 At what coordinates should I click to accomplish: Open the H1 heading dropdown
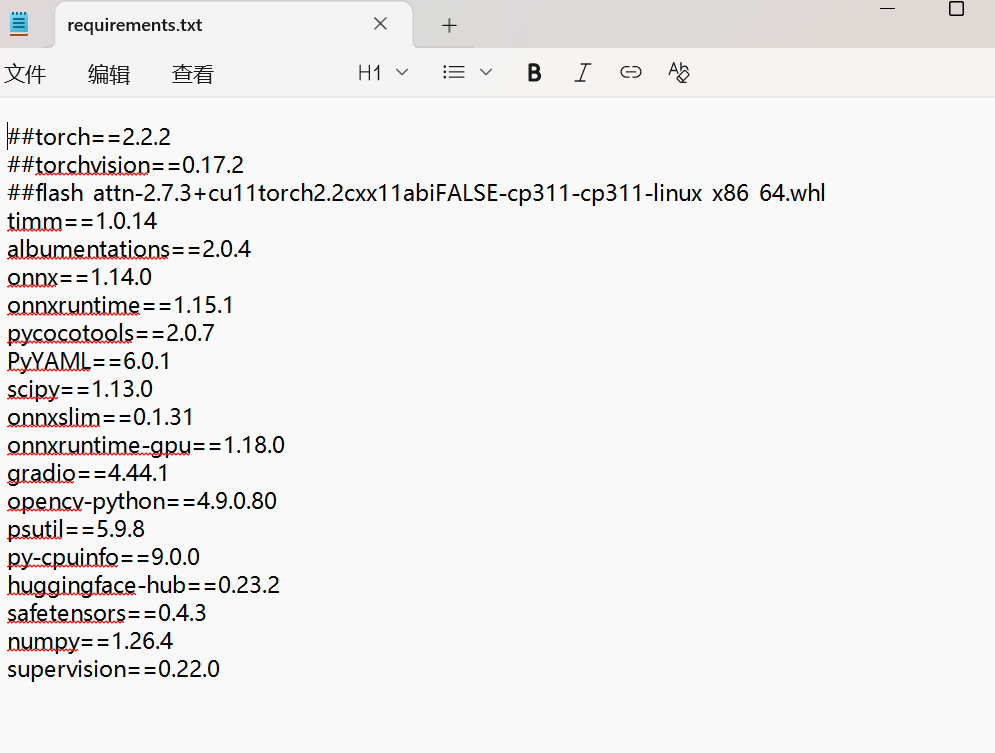(x=383, y=72)
